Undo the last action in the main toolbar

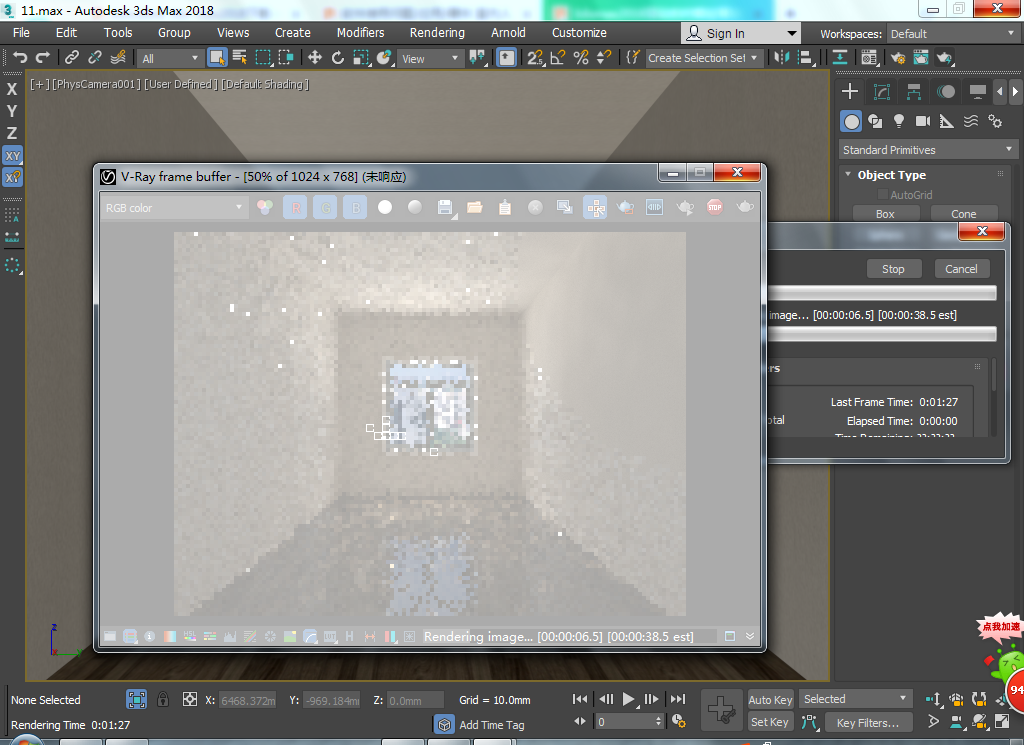tap(20, 57)
